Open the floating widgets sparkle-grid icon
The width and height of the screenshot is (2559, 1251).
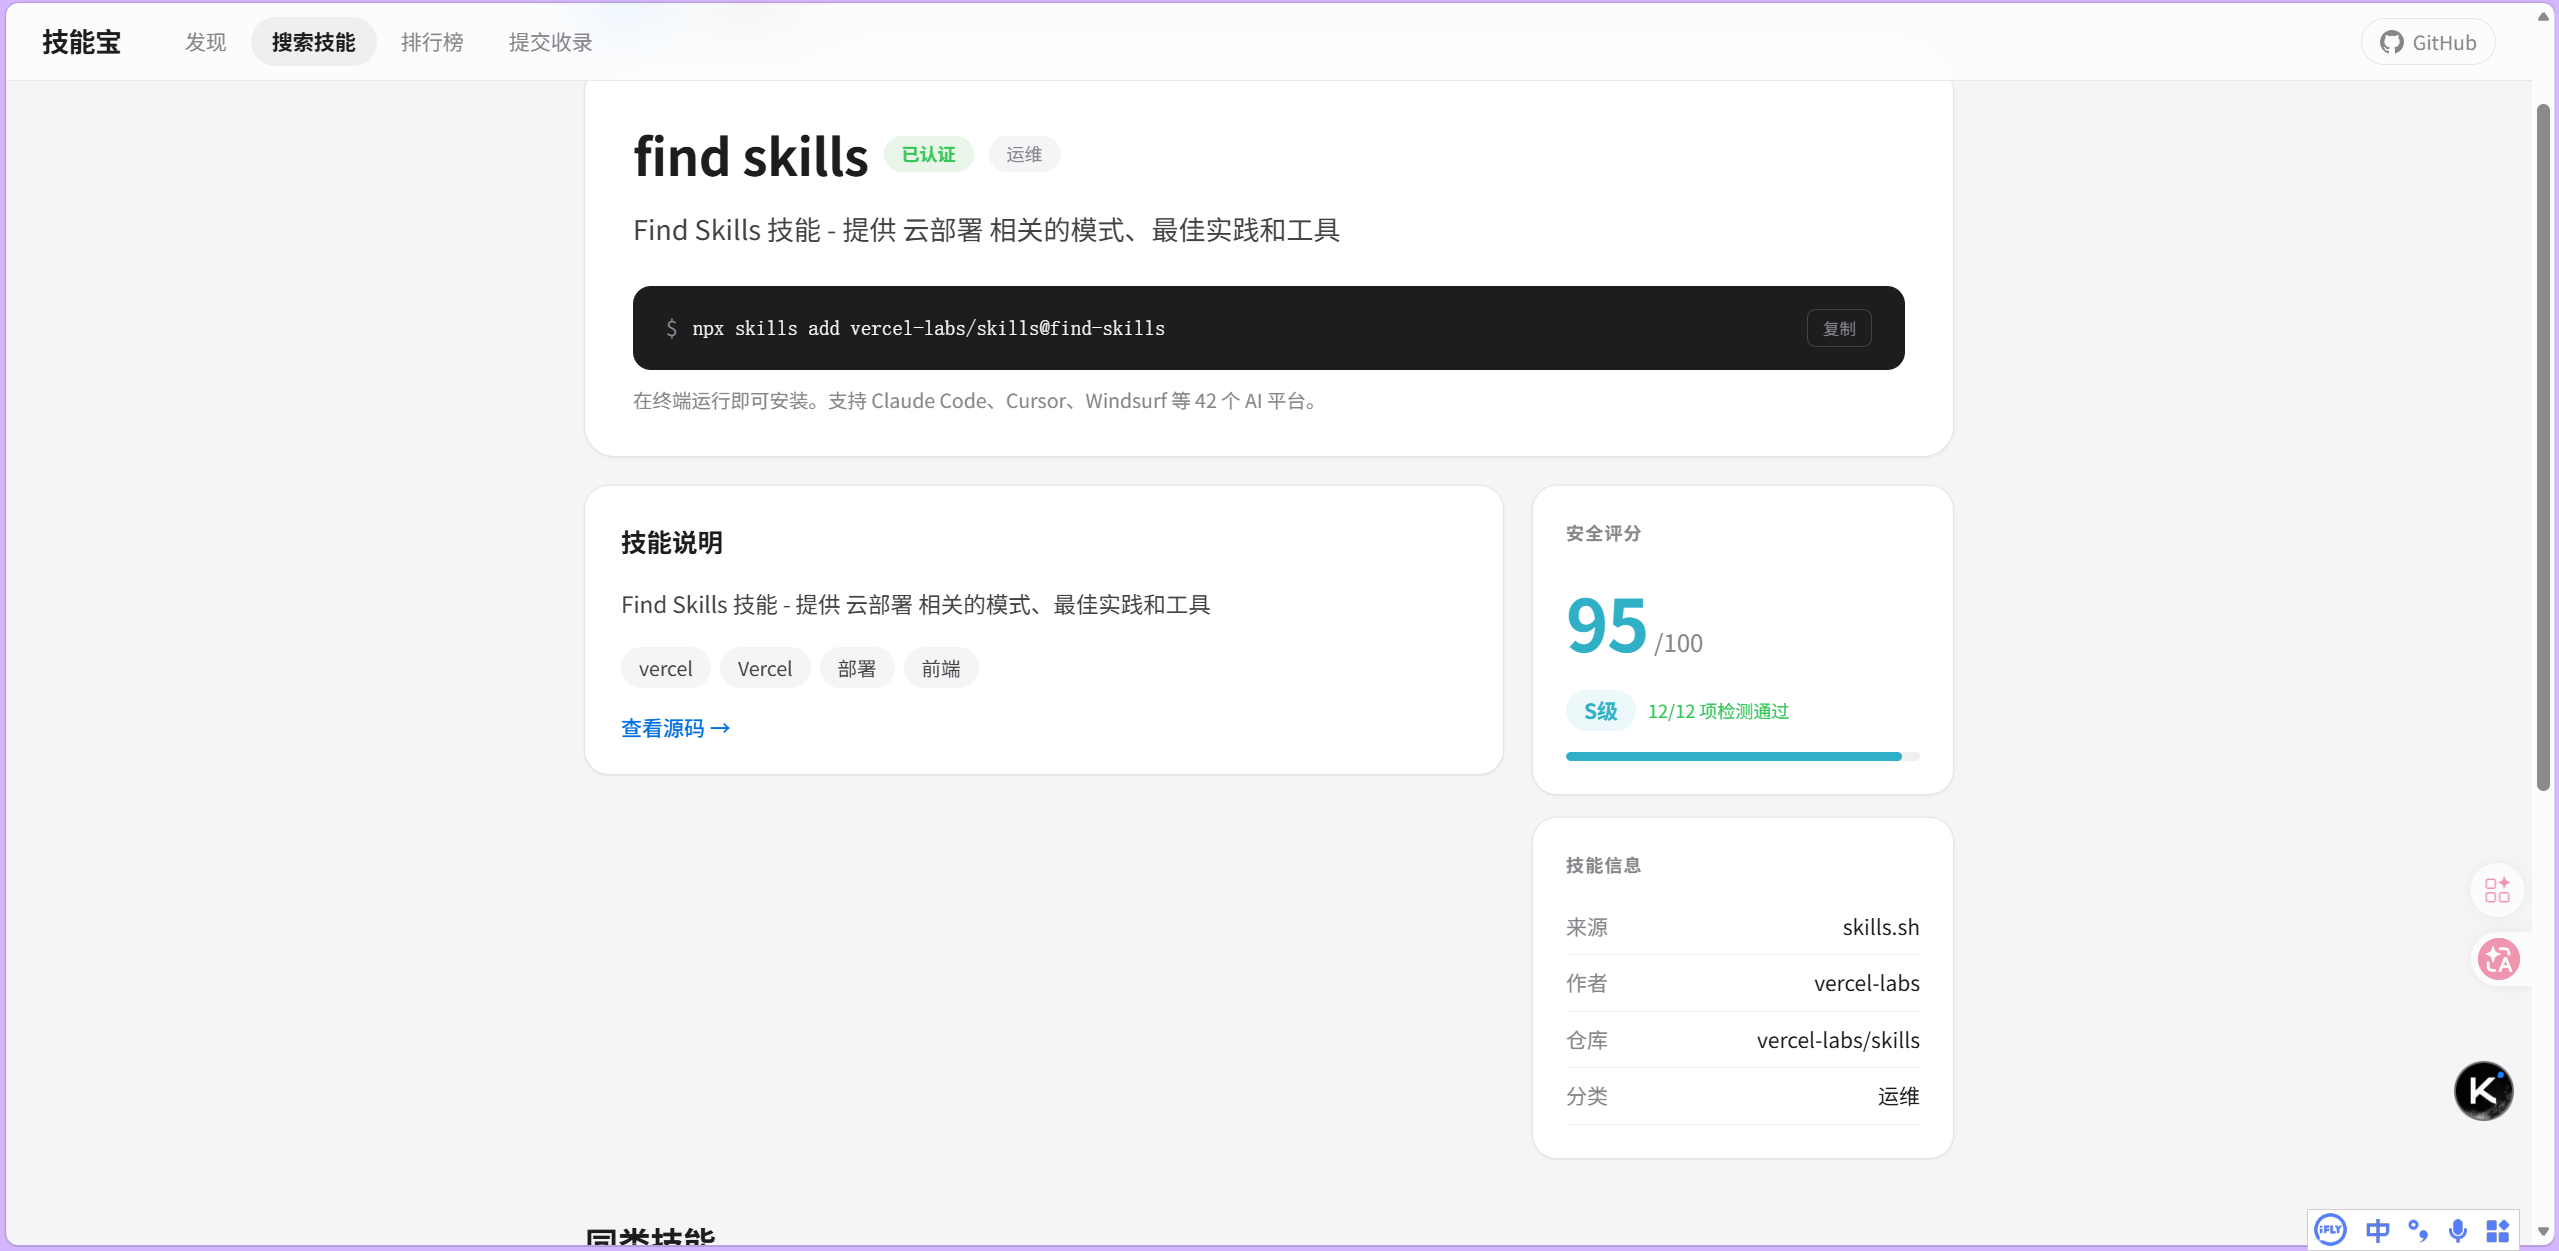point(2495,890)
